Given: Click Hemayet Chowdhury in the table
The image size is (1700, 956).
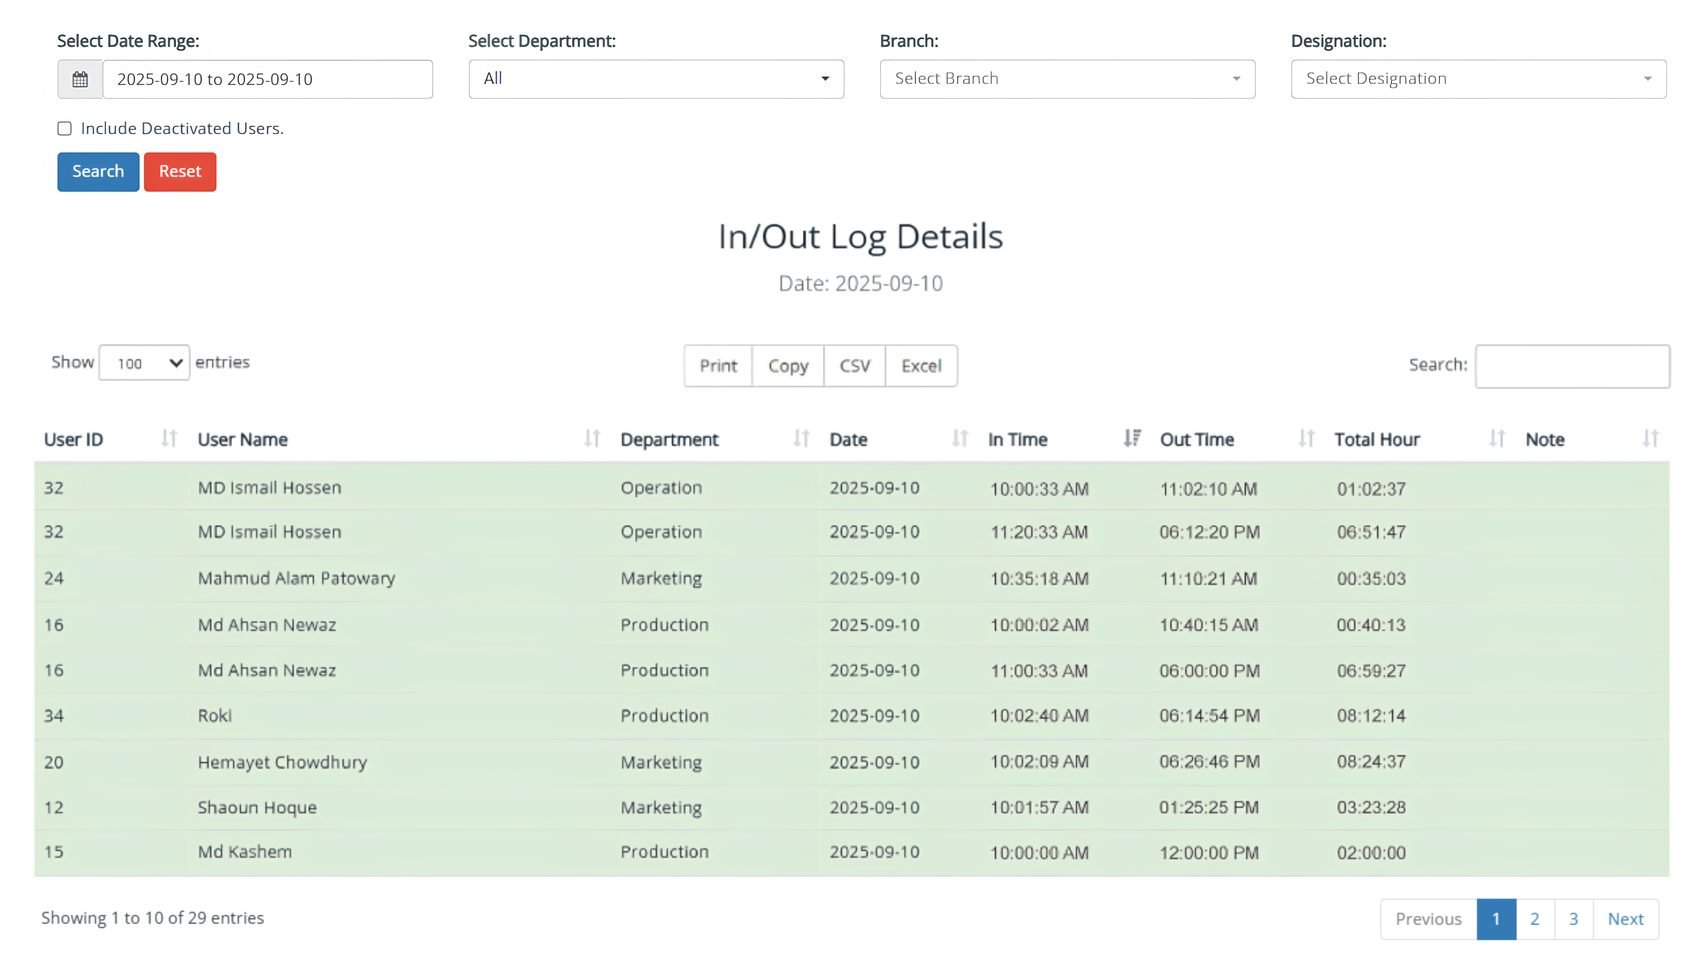Looking at the screenshot, I should [282, 762].
